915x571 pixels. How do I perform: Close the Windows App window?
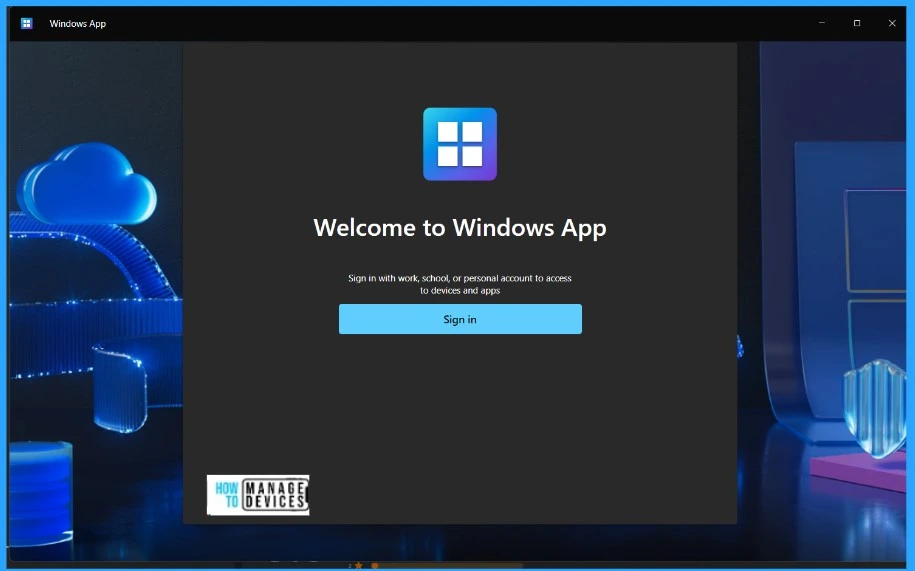[x=892, y=23]
